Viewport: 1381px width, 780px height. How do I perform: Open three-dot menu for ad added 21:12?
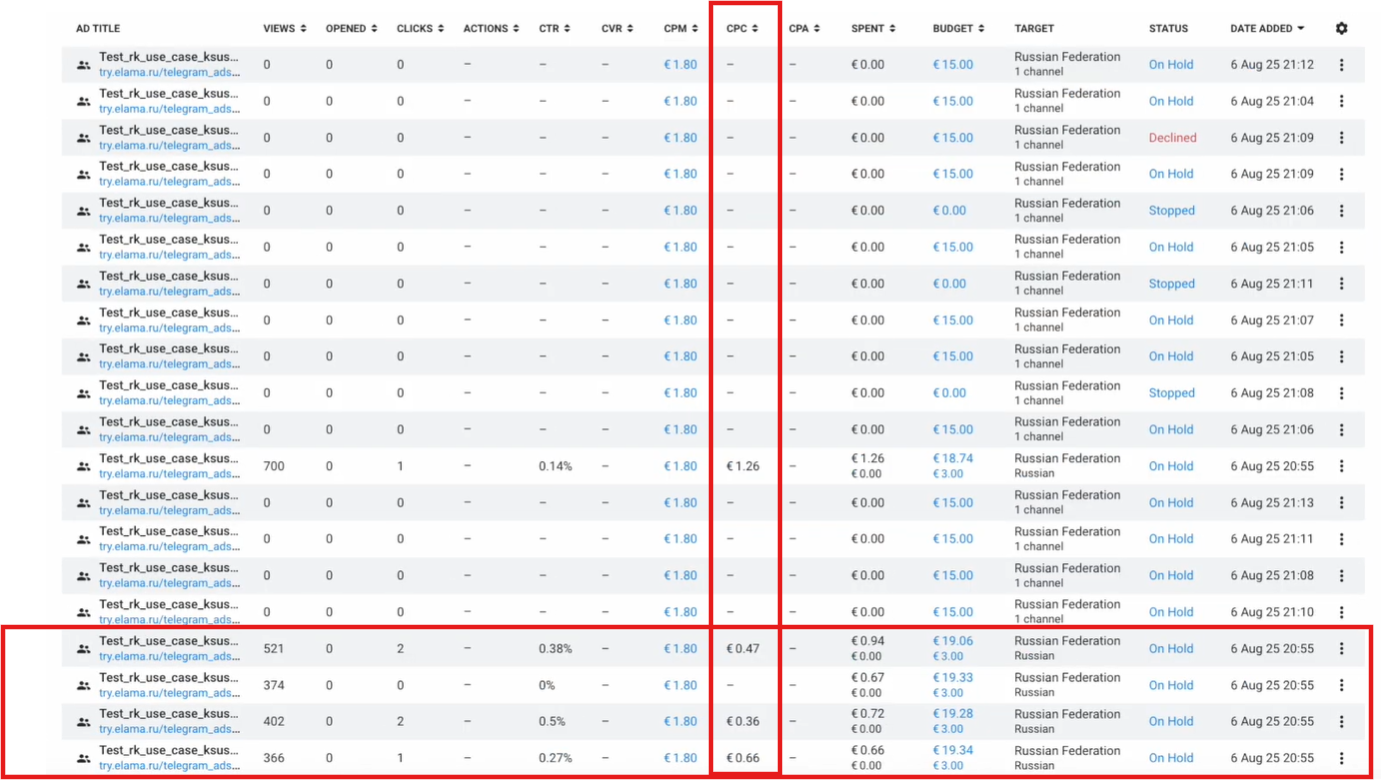1341,65
